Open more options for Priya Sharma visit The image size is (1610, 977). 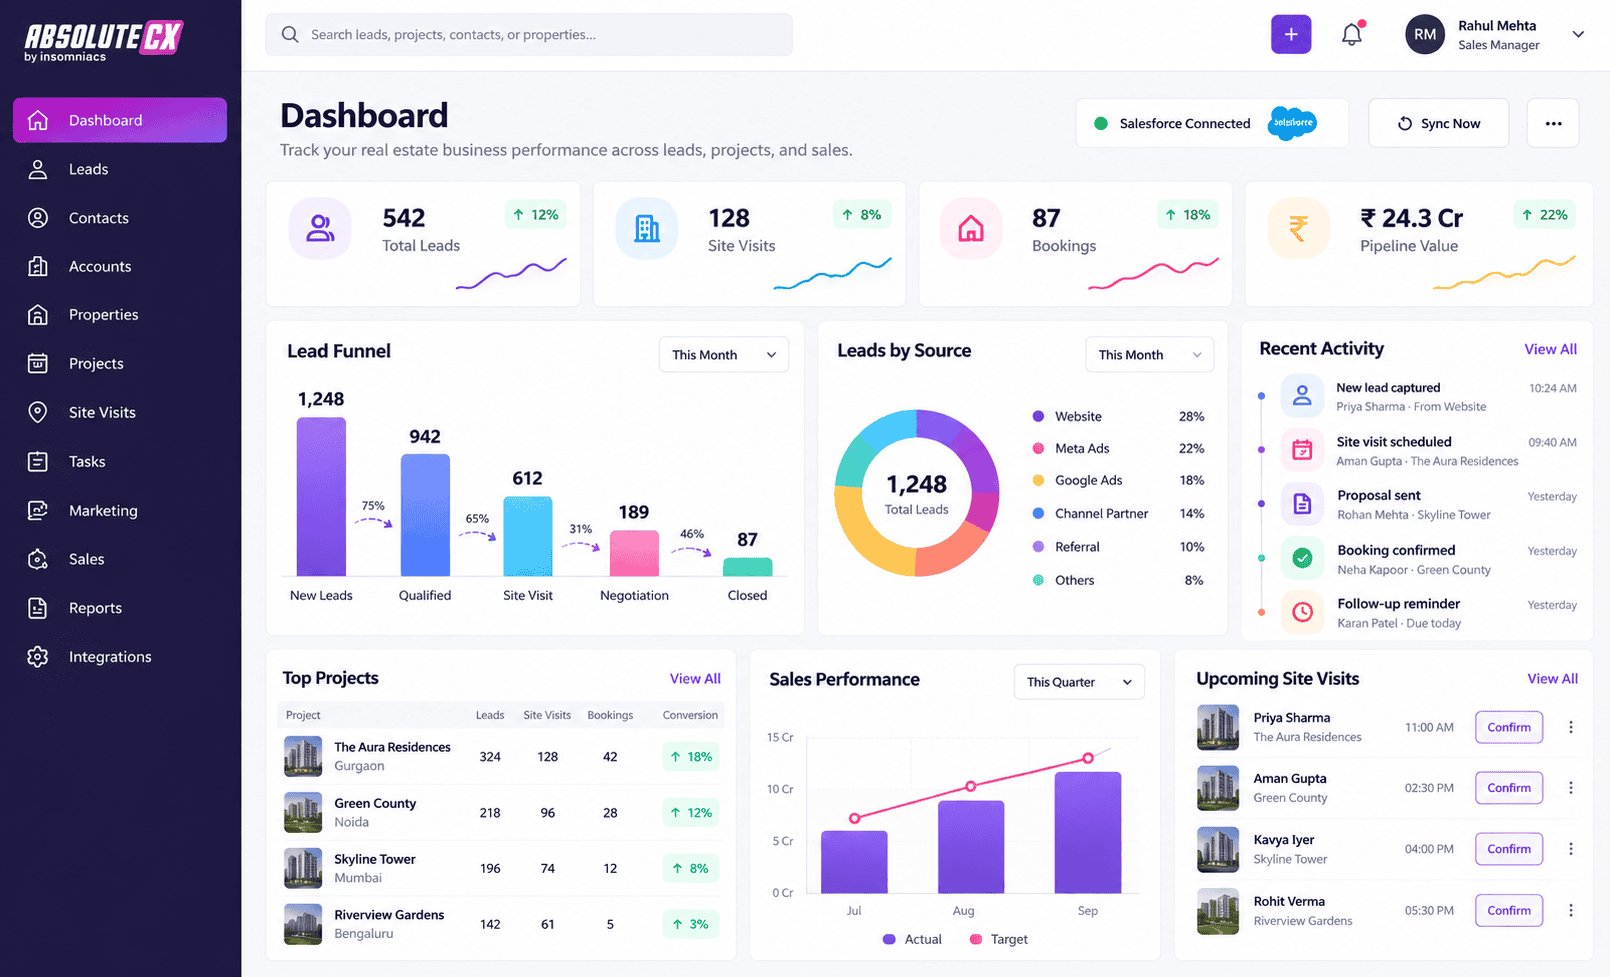pos(1571,727)
